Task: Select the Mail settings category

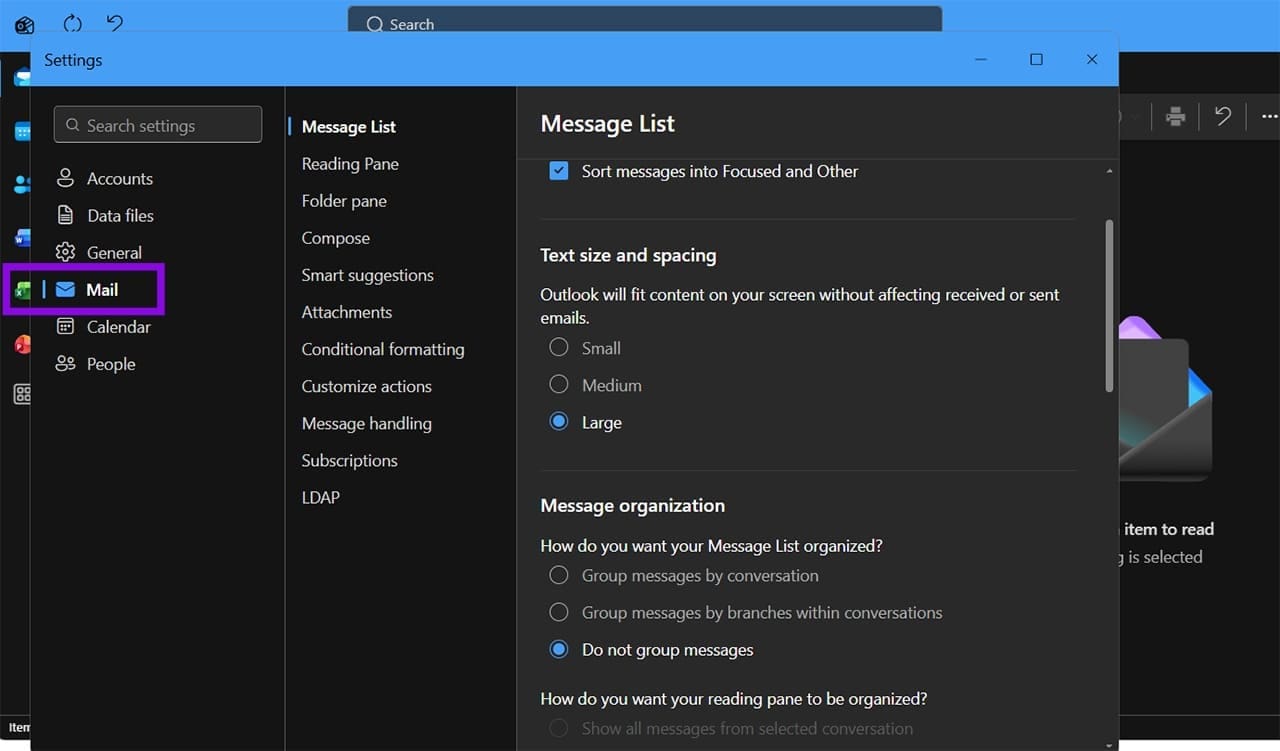Action: coord(87,290)
